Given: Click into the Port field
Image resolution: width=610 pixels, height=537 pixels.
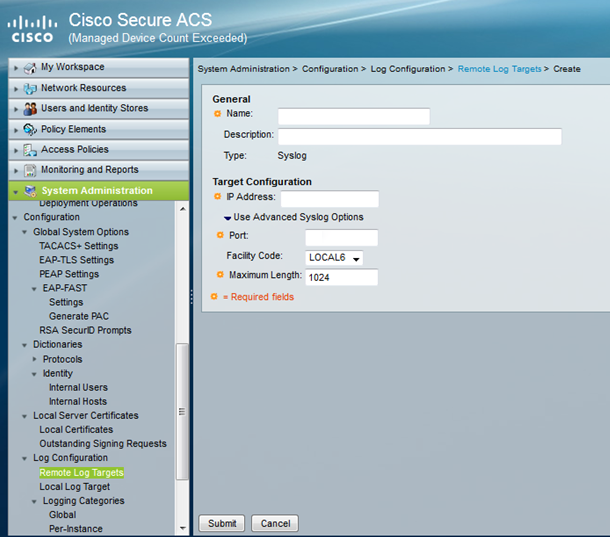Looking at the screenshot, I should [x=342, y=238].
